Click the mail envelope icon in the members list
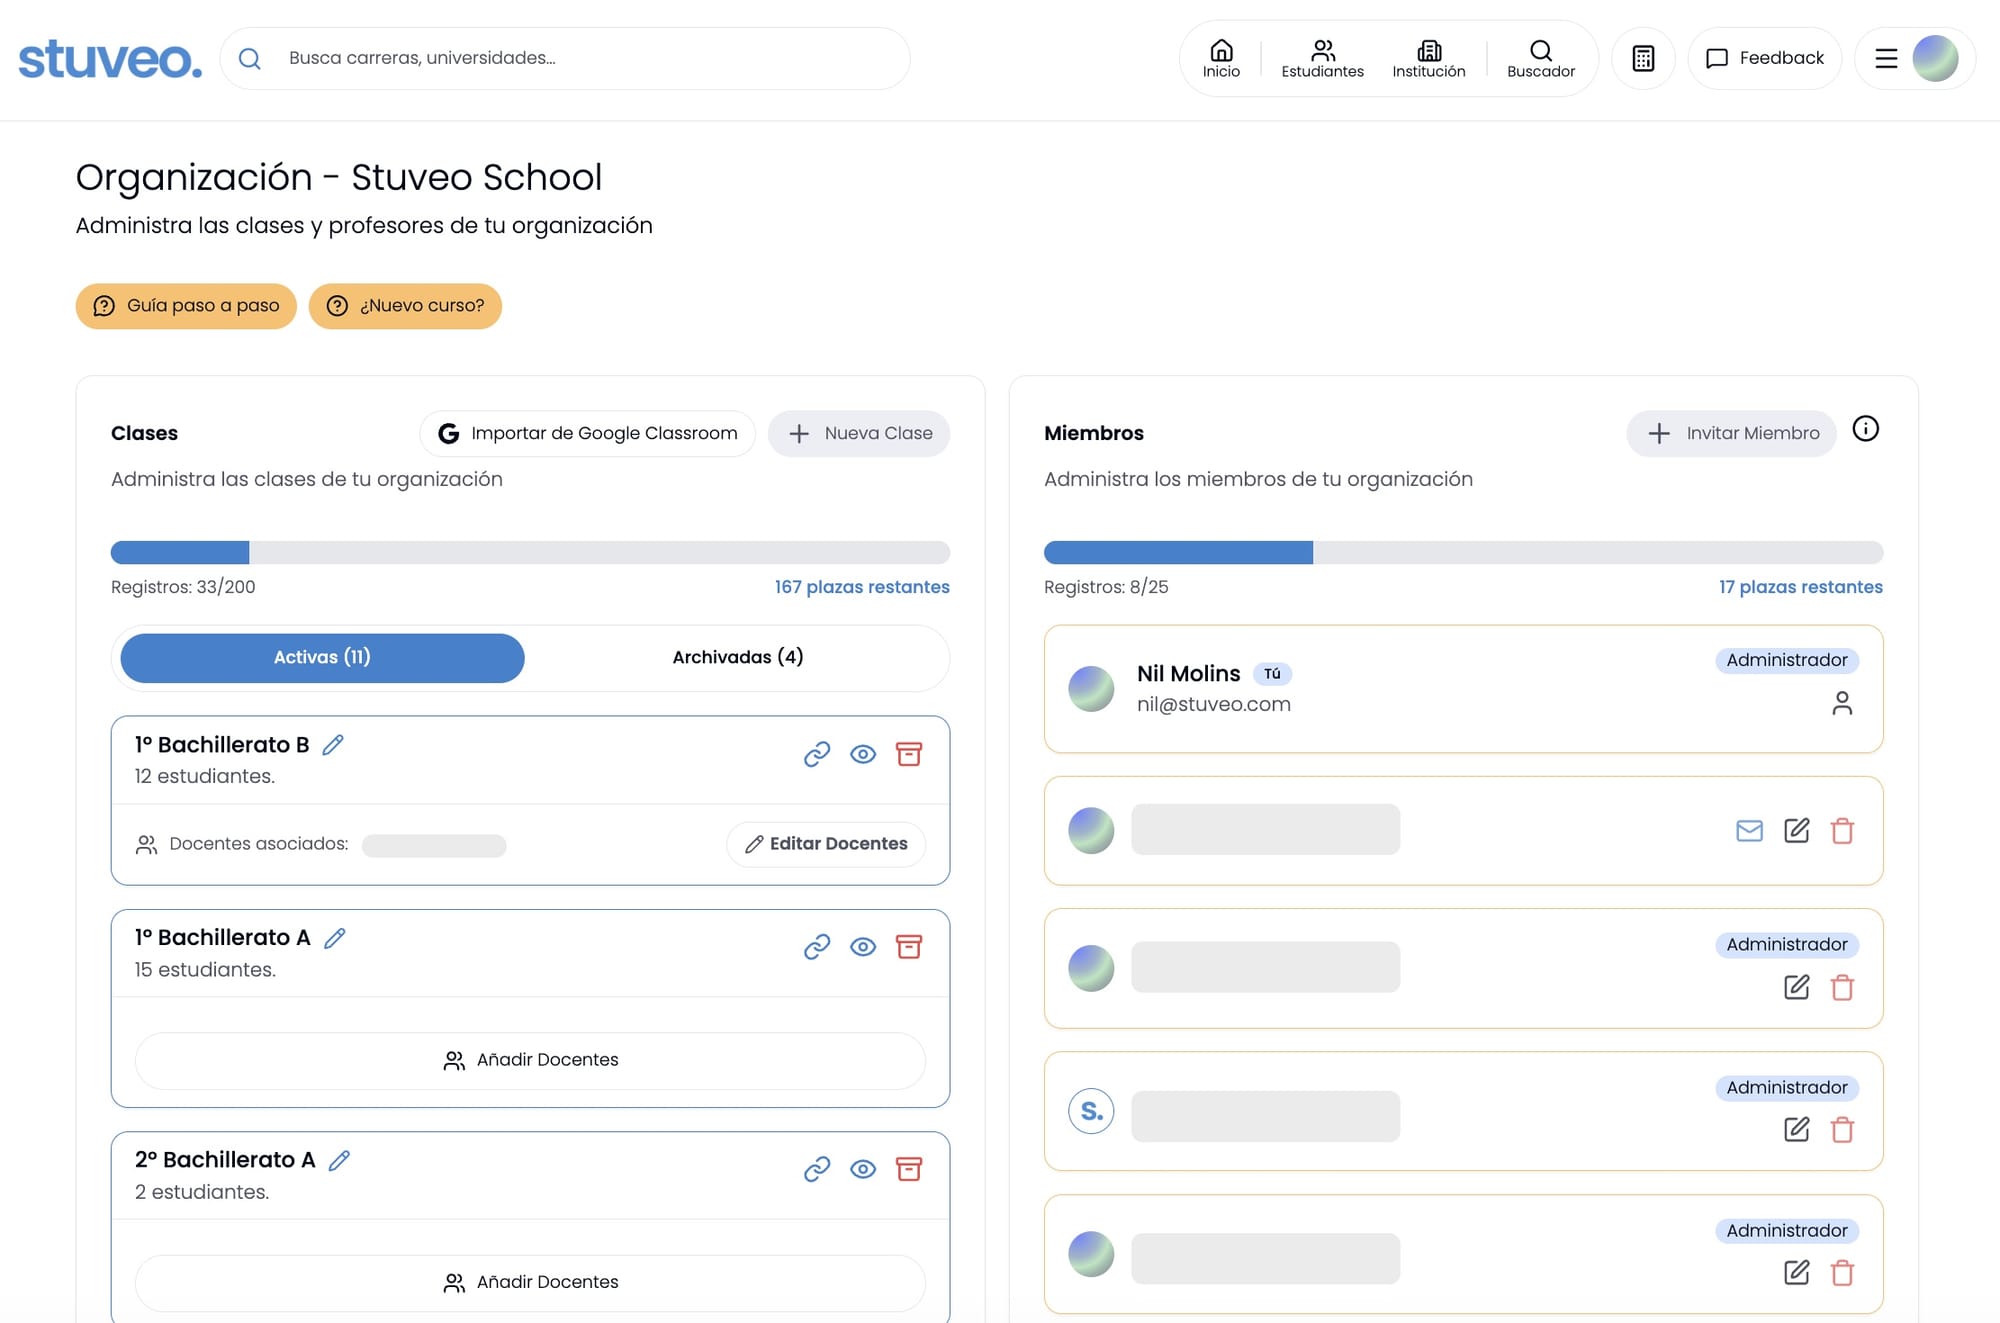 point(1750,831)
